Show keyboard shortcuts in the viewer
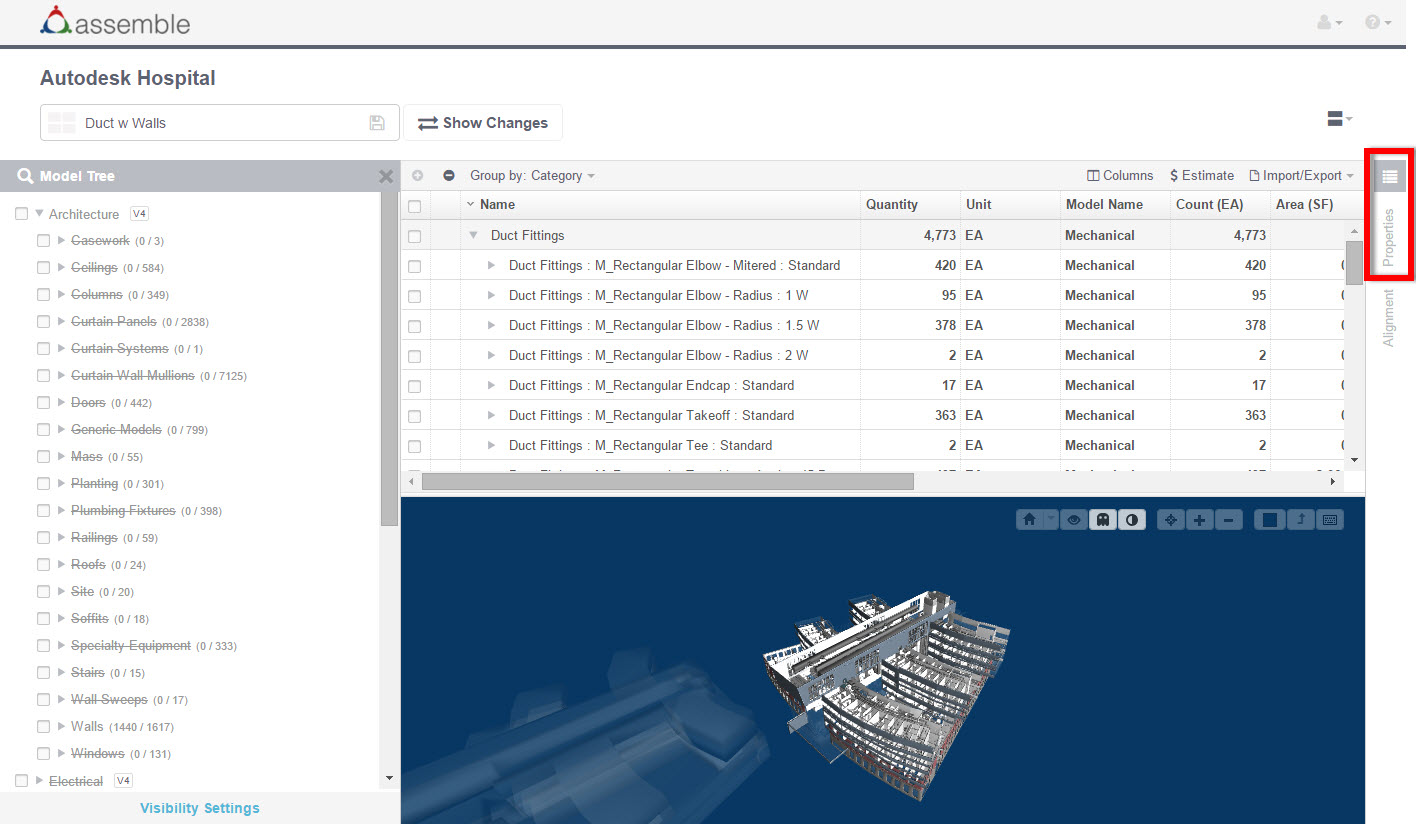This screenshot has width=1416, height=824. tap(1329, 520)
